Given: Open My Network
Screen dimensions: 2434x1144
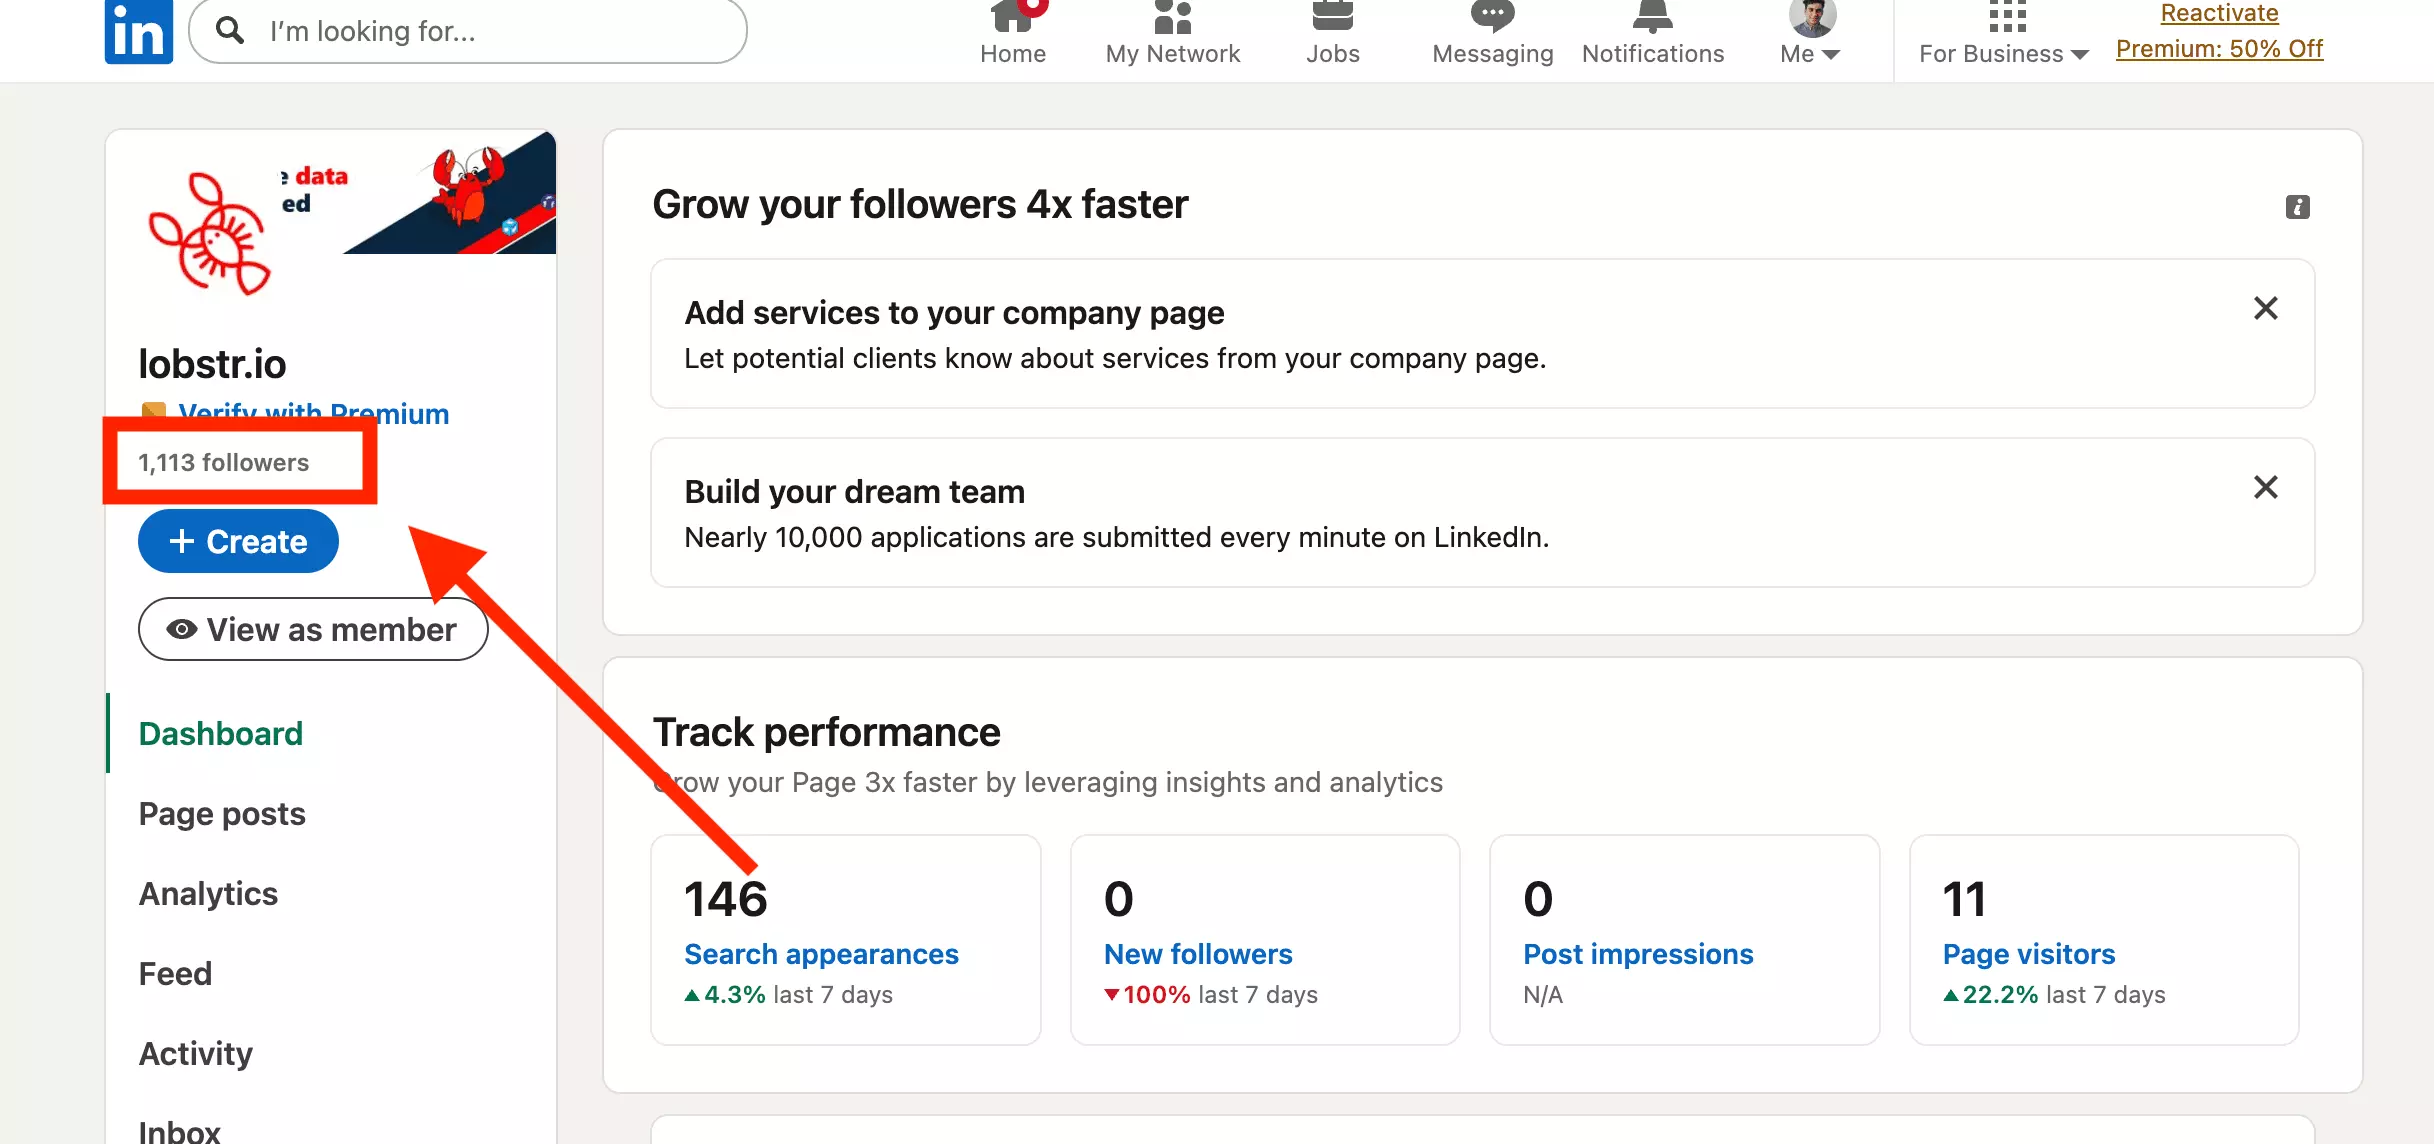Looking at the screenshot, I should 1172,34.
